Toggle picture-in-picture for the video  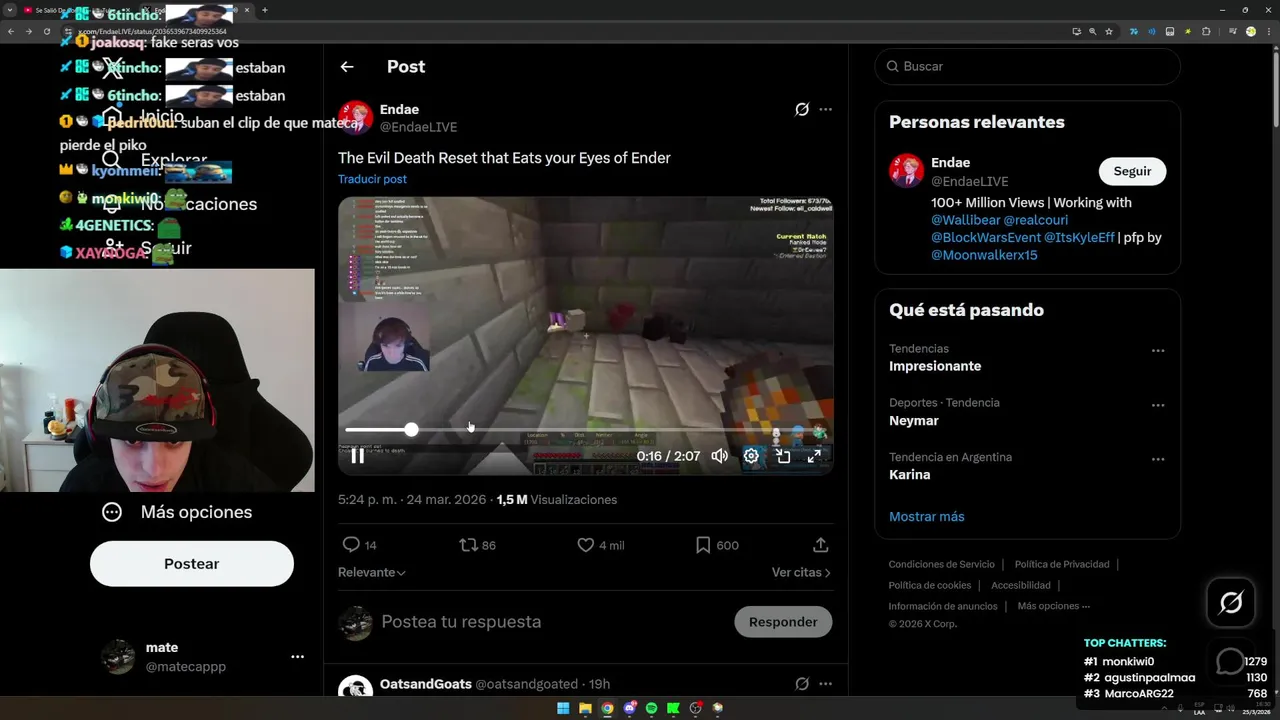[783, 456]
